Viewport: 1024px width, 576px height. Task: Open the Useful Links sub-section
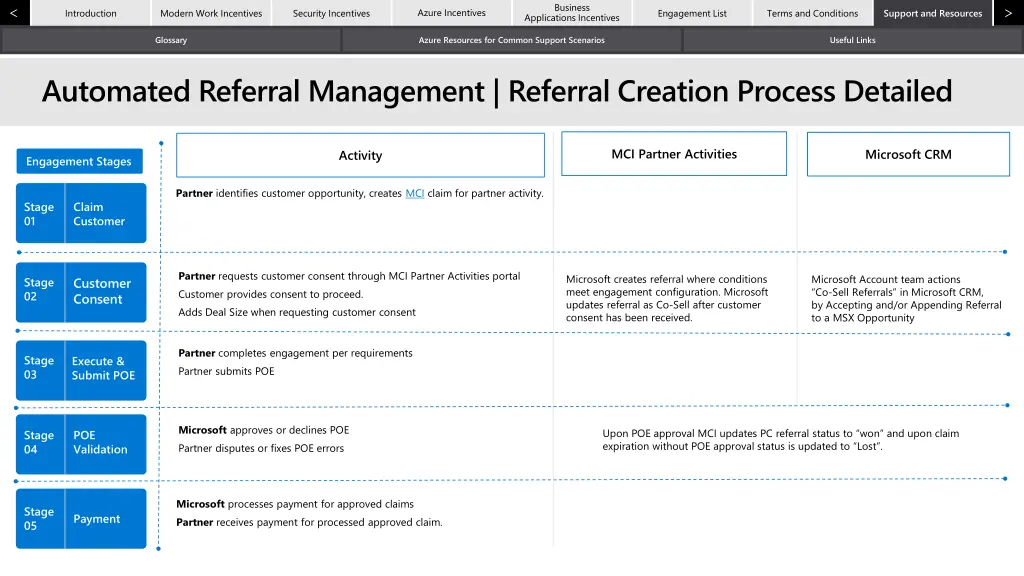852,40
